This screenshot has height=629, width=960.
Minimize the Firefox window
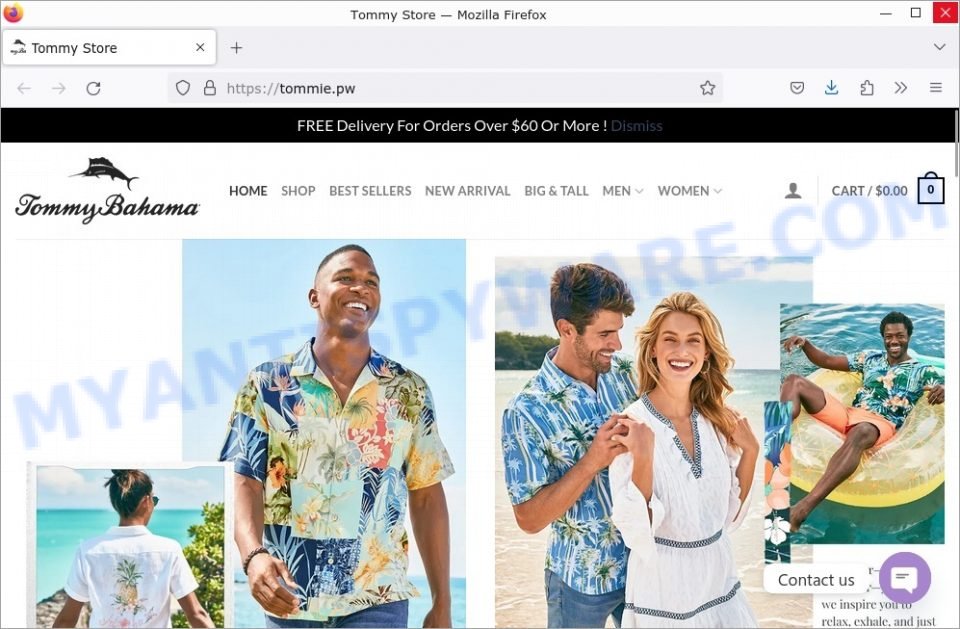pos(885,13)
